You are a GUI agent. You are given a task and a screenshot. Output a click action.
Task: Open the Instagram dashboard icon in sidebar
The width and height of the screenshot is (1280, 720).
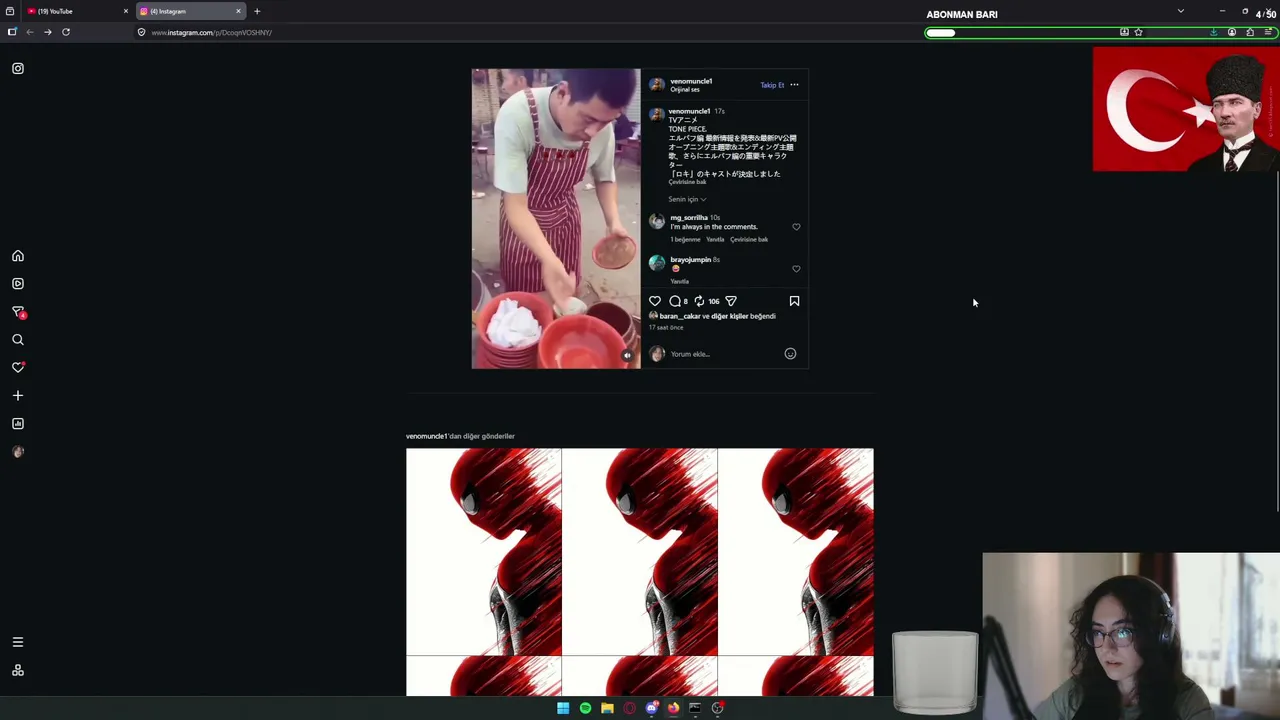(x=17, y=424)
